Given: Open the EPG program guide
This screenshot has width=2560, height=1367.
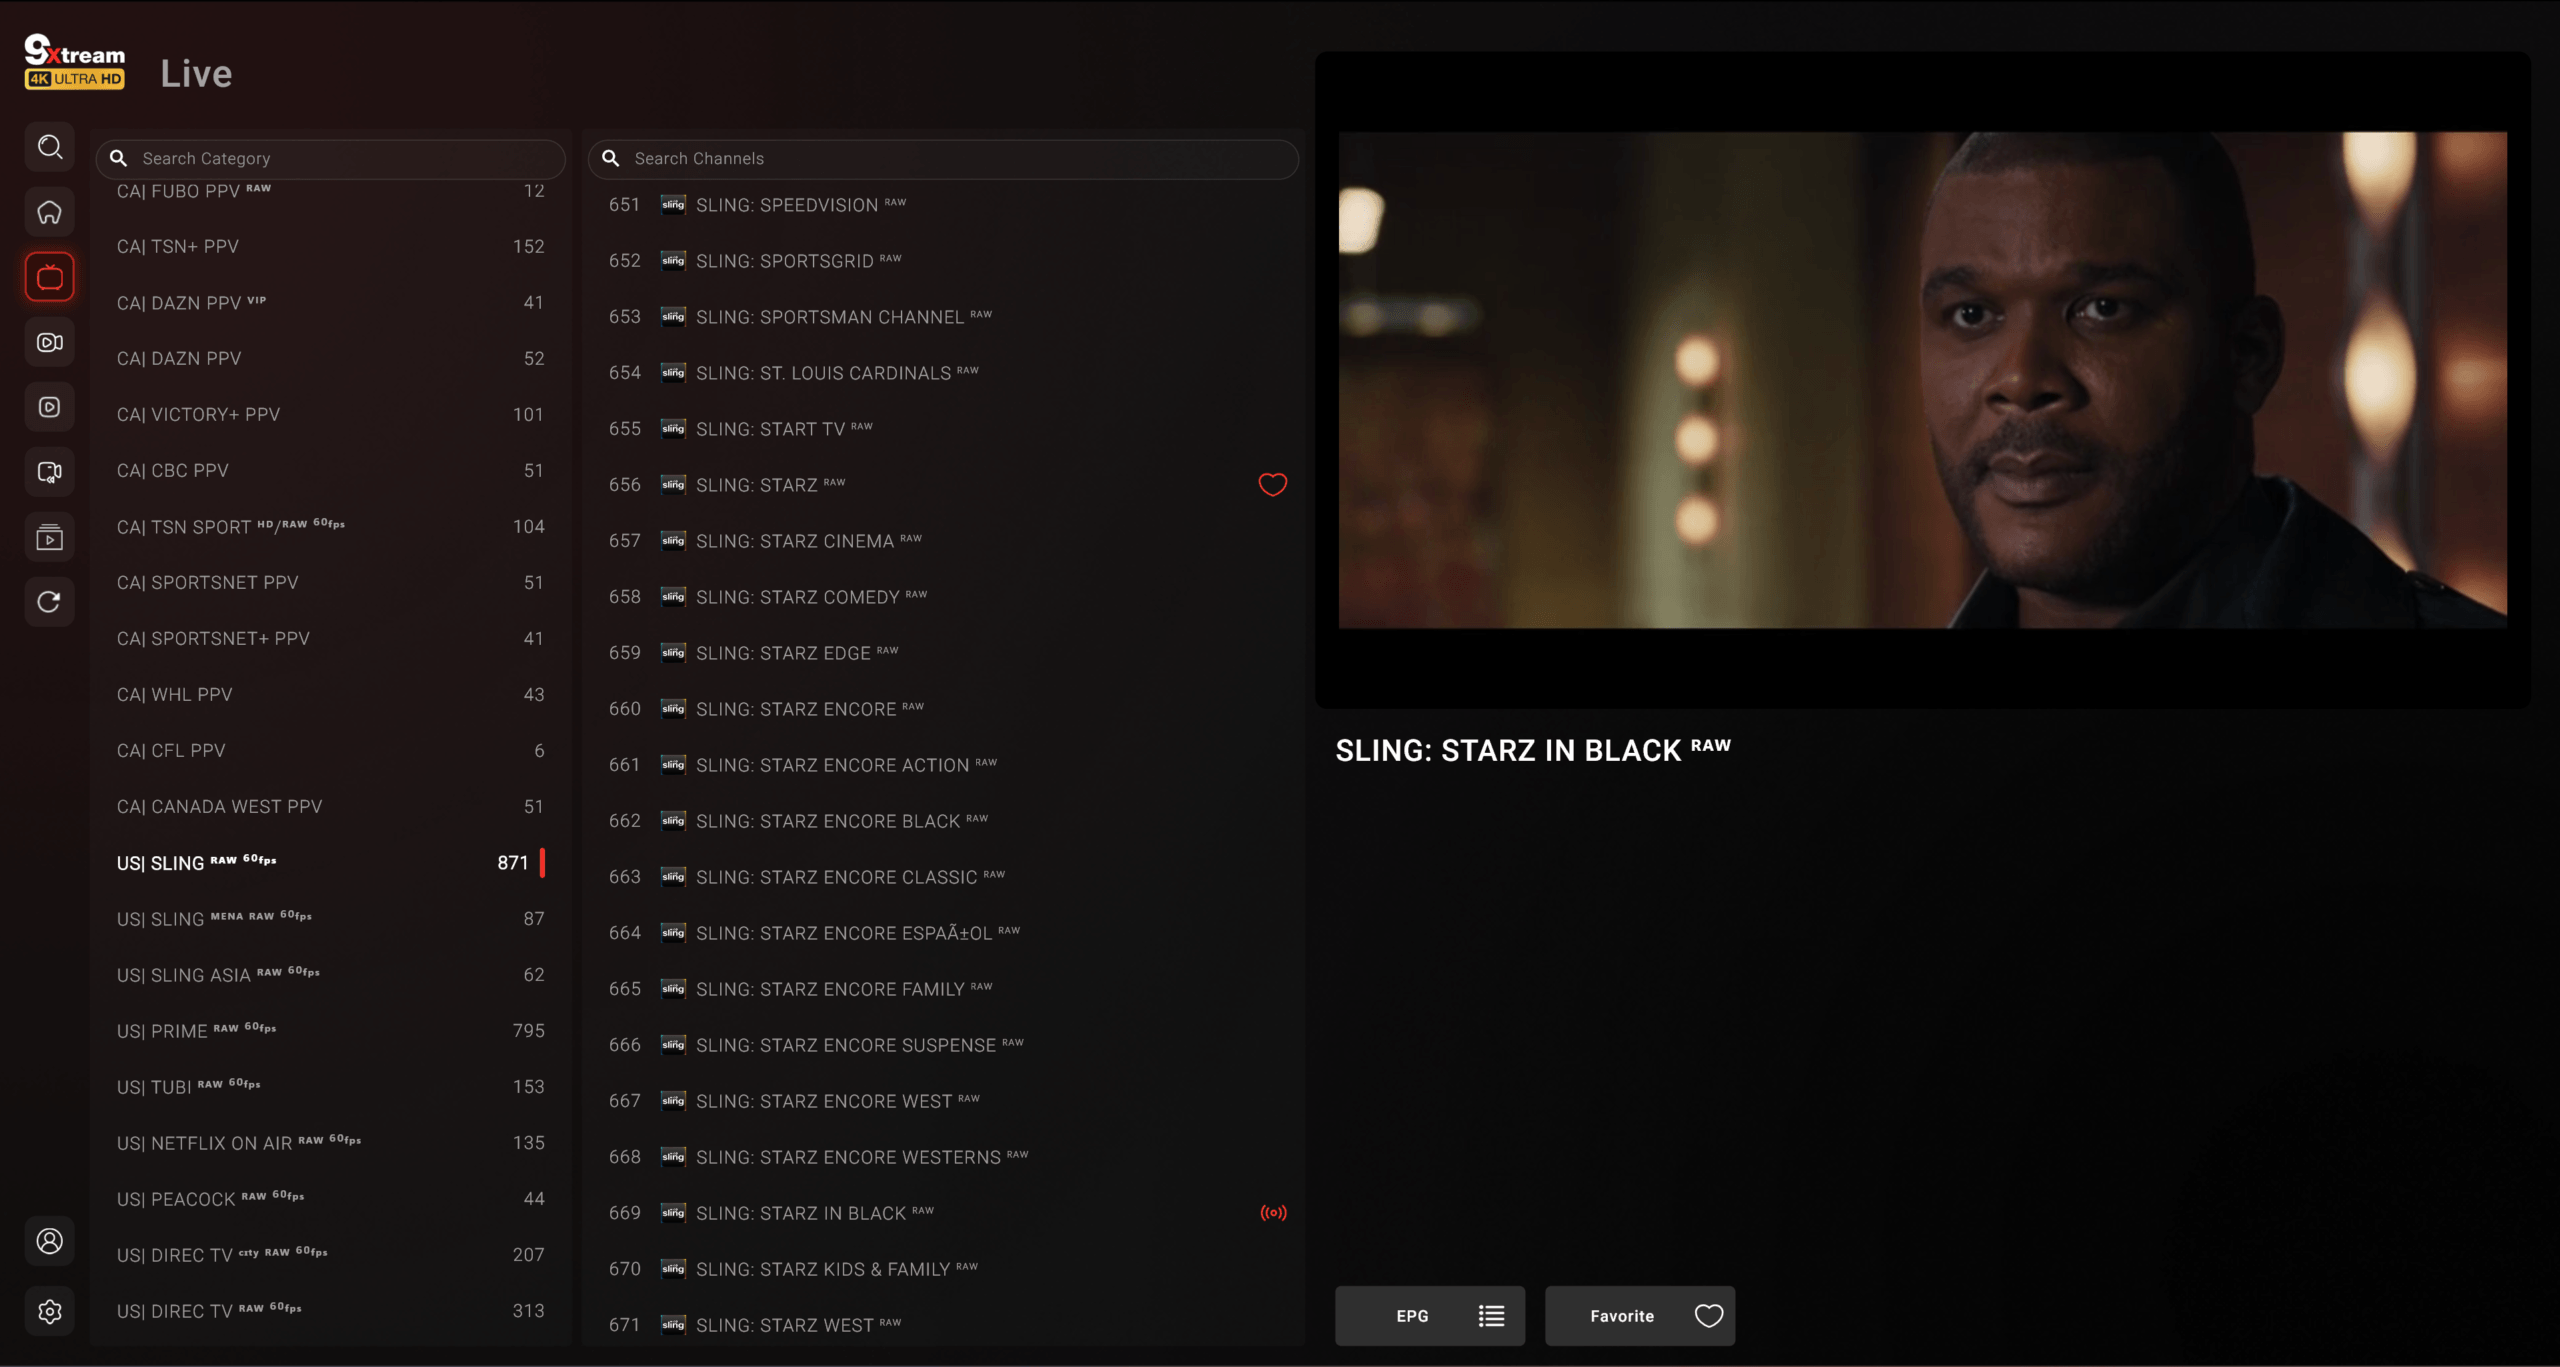Looking at the screenshot, I should [1429, 1316].
